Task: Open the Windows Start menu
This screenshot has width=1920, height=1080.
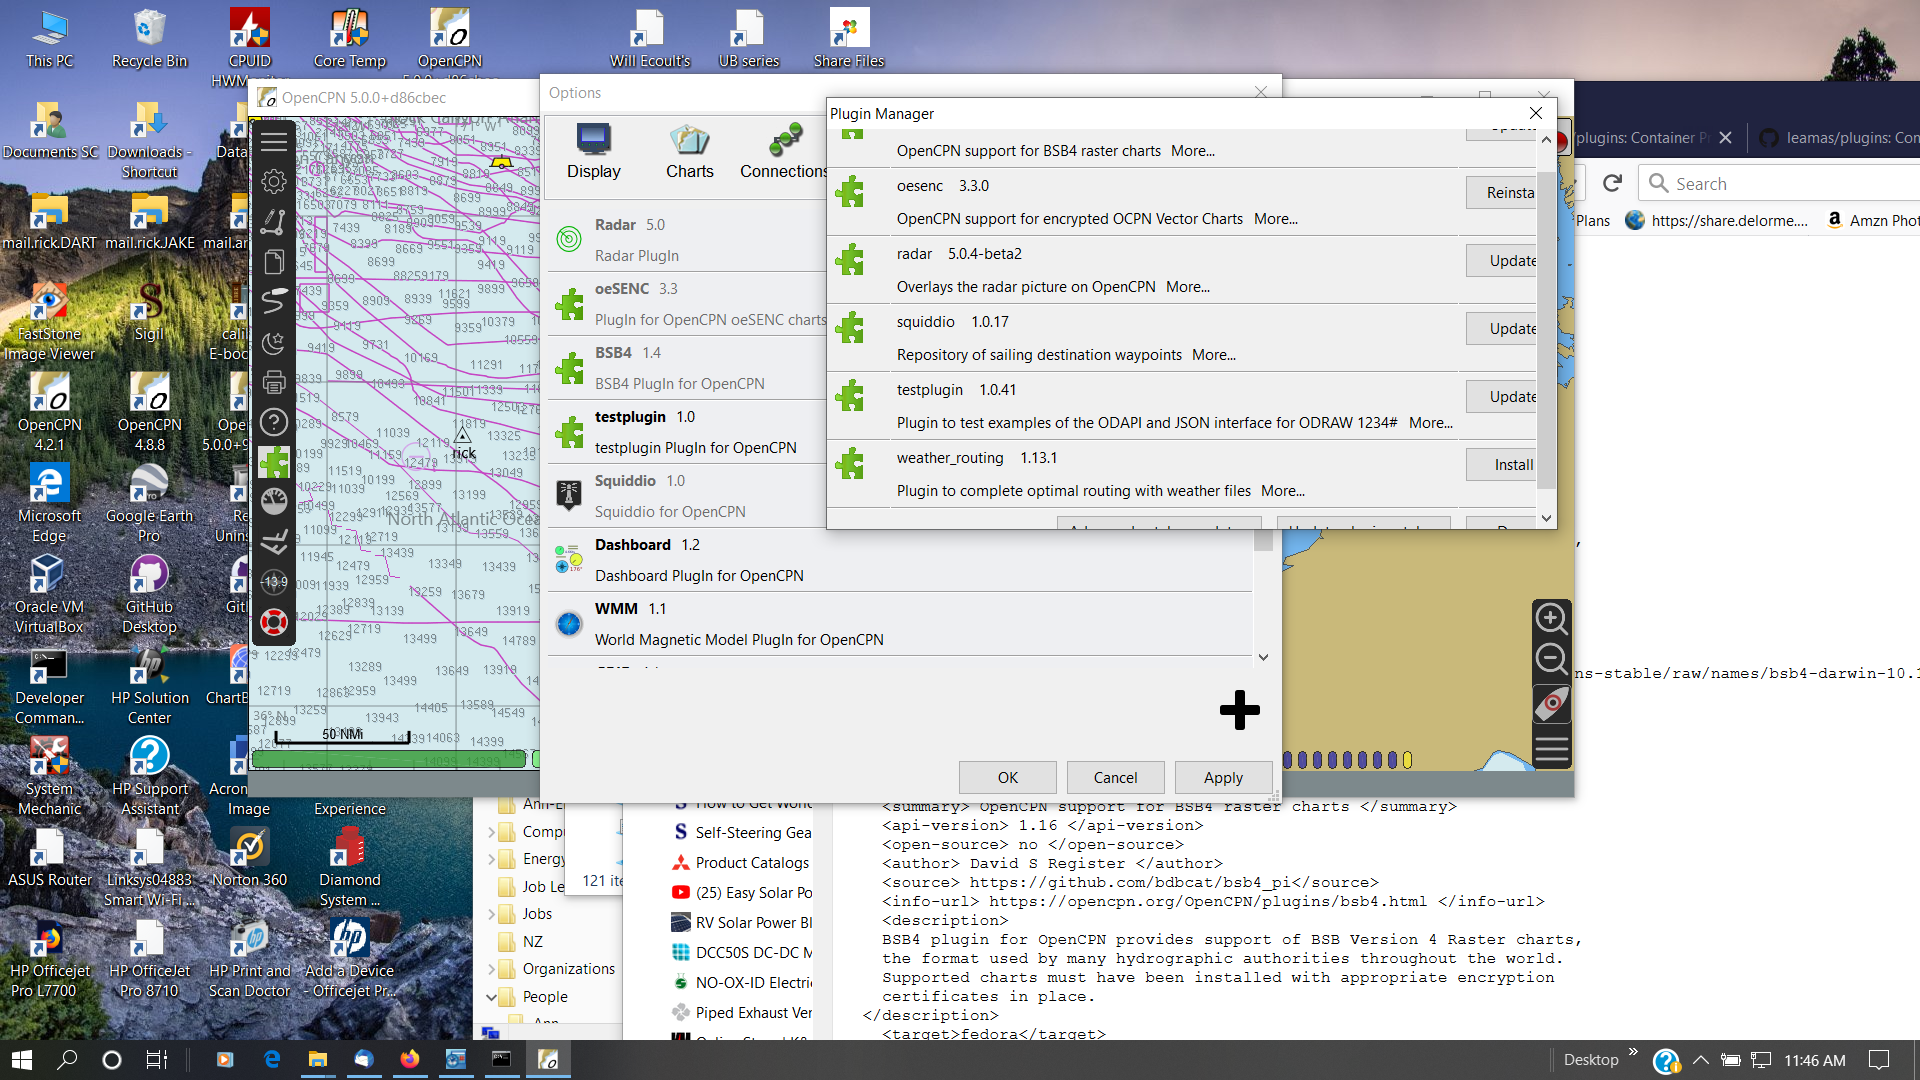Action: coord(21,1059)
